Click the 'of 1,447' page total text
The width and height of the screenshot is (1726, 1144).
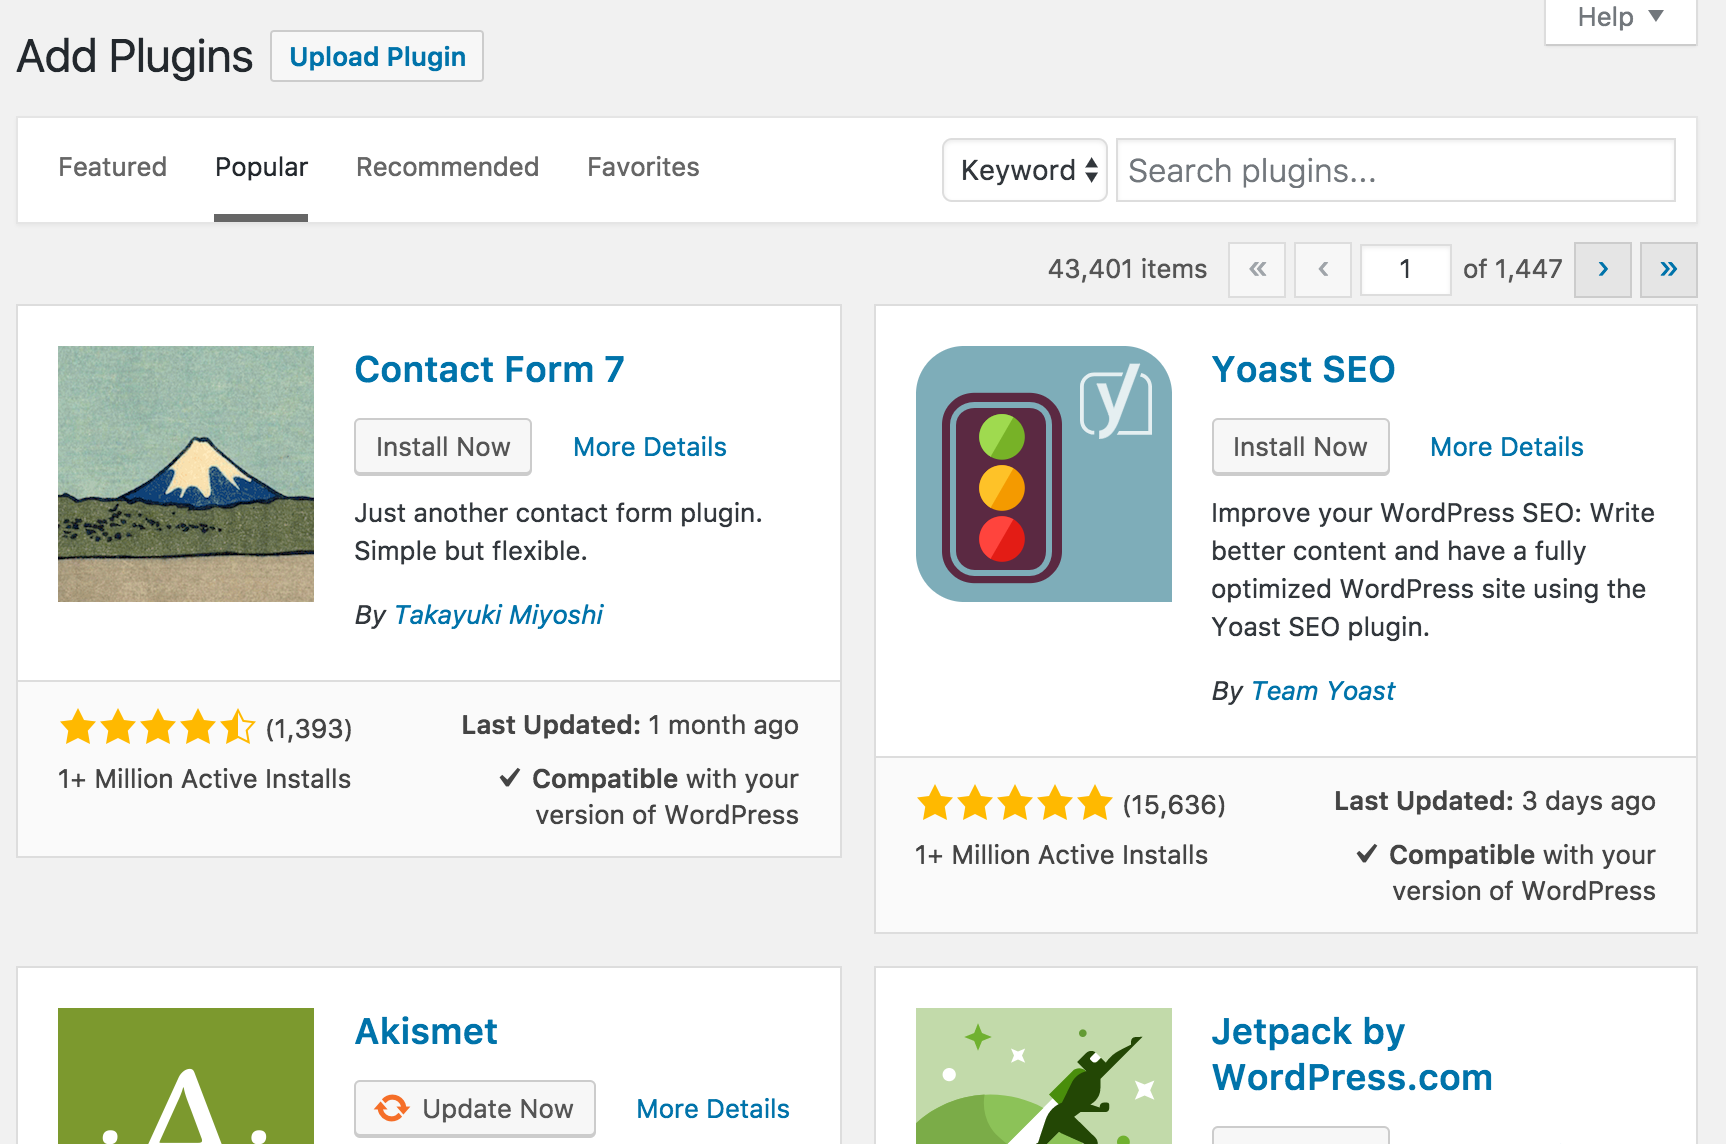pyautogui.click(x=1512, y=269)
